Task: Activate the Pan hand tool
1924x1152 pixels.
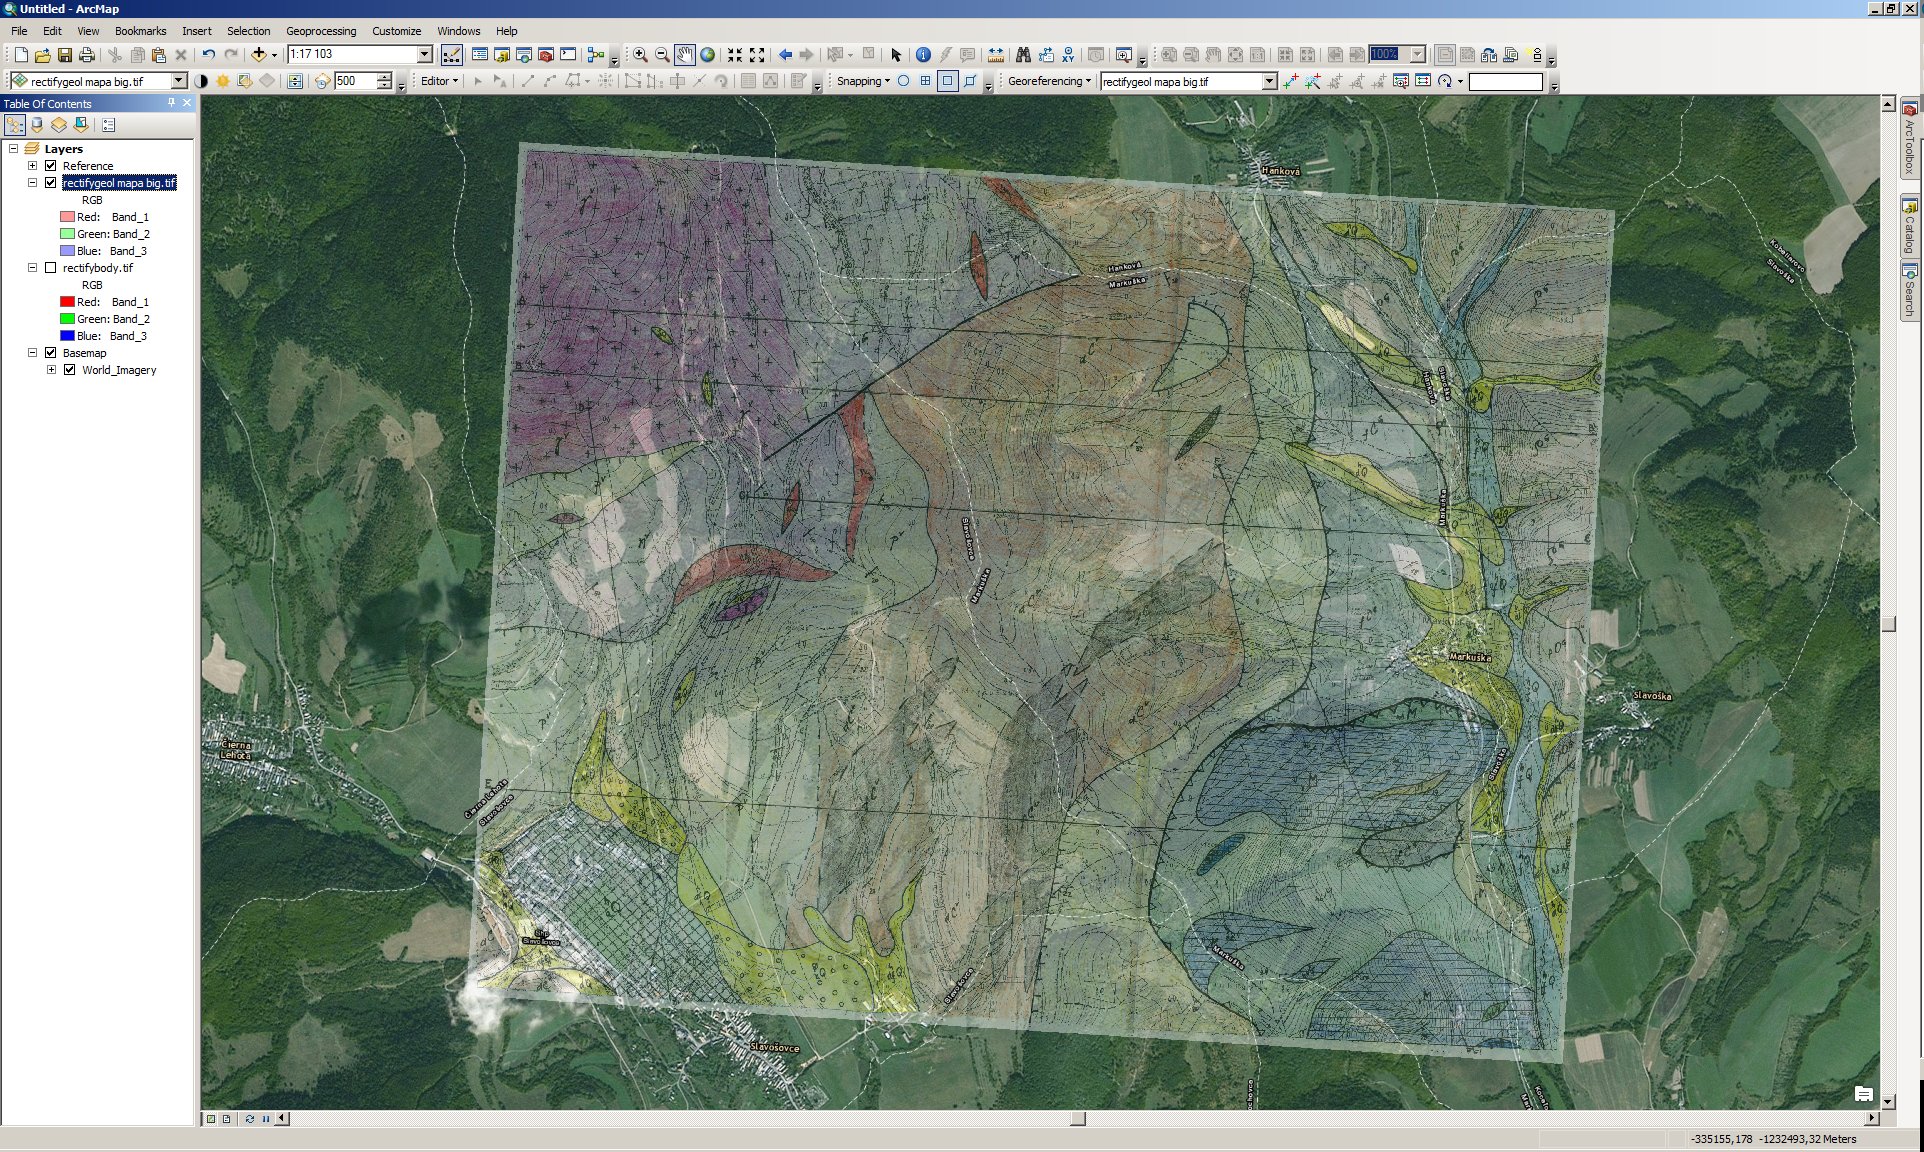Action: [685, 55]
